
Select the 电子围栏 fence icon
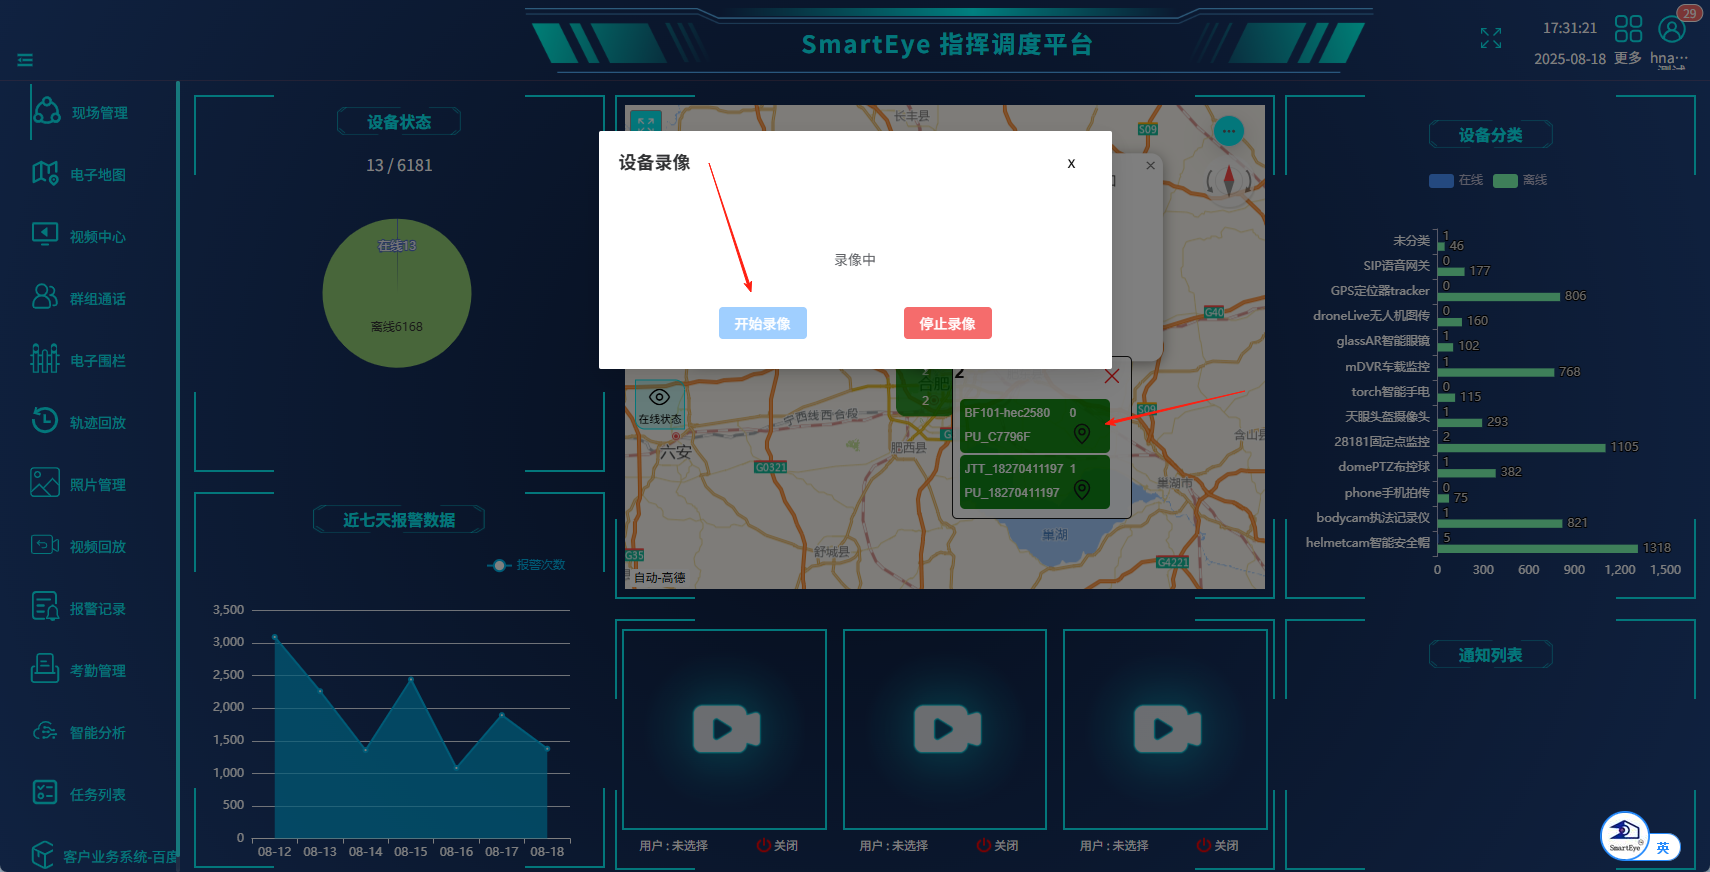[x=45, y=359]
